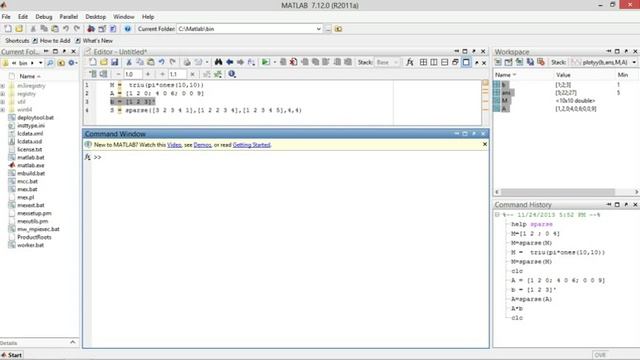Click Maximize document toggle in Editor

[466, 62]
